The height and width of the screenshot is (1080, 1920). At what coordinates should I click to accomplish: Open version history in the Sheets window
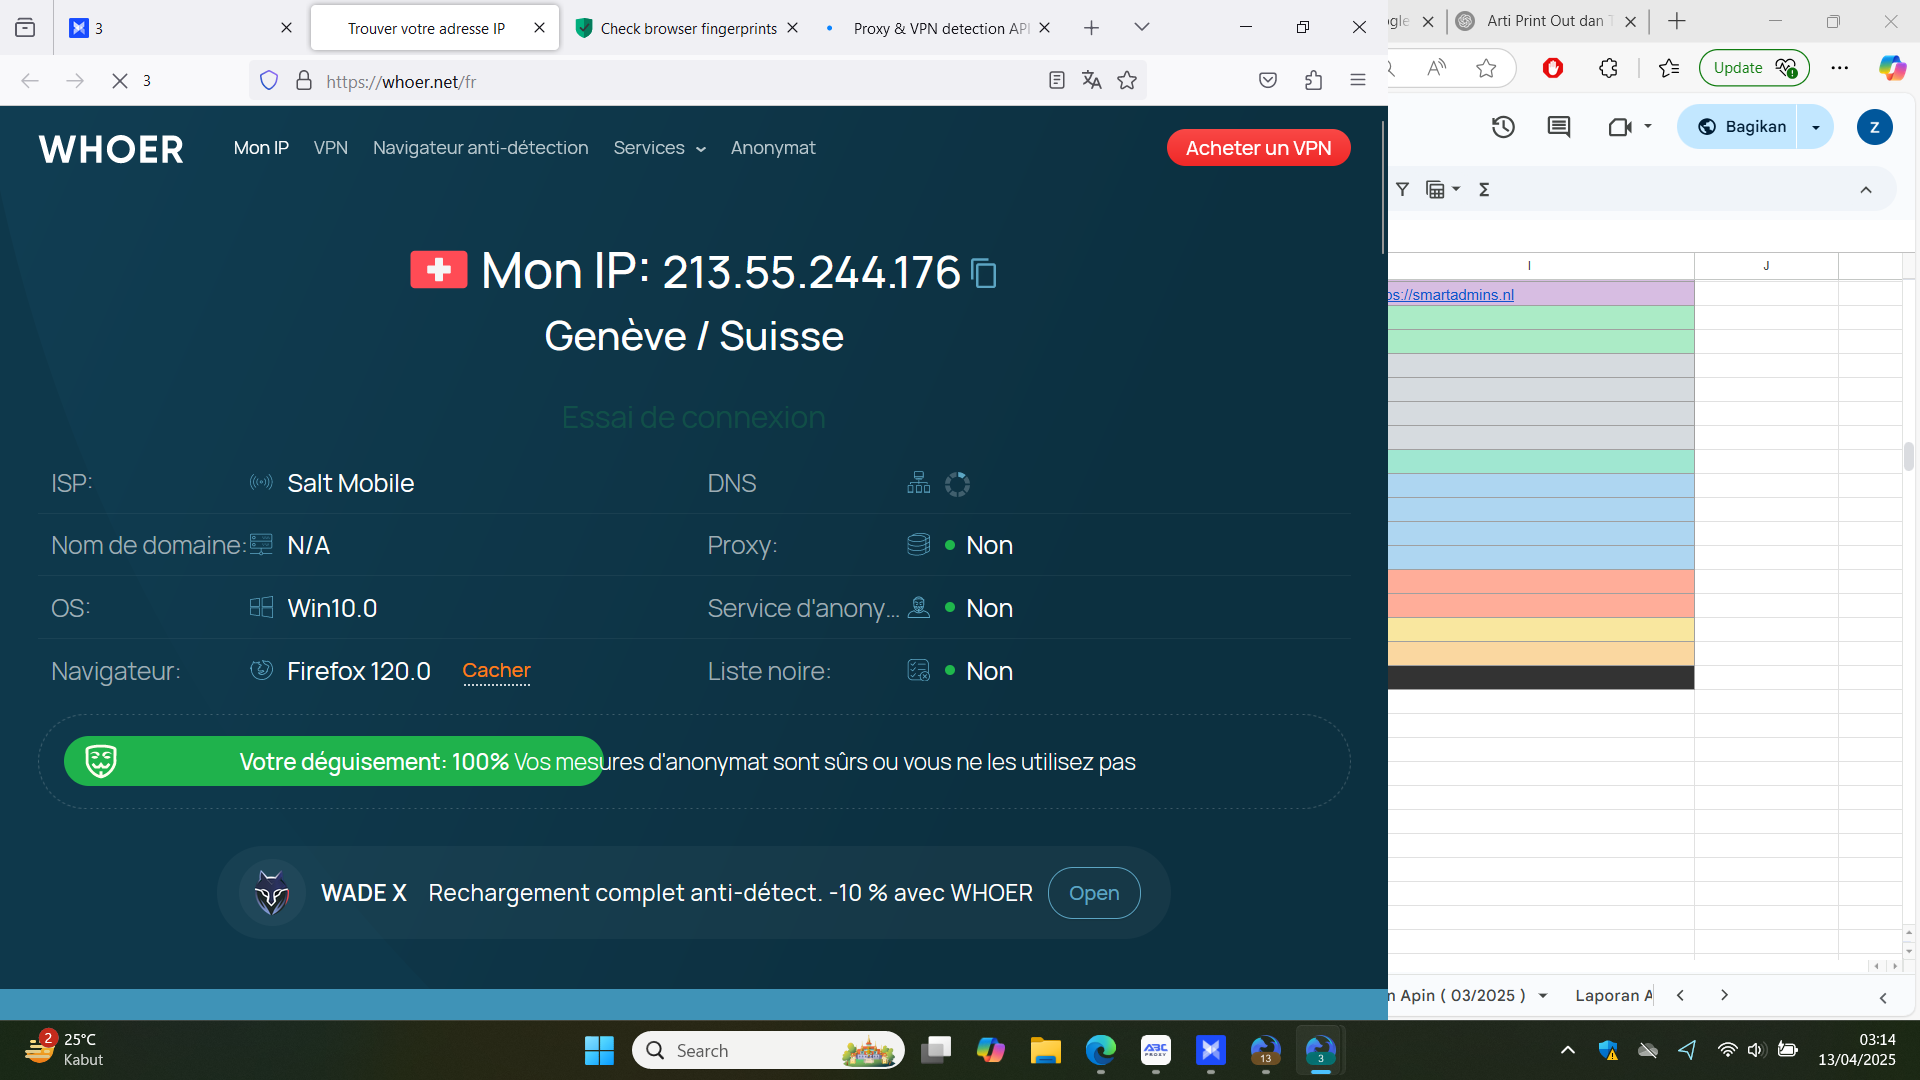(1503, 127)
